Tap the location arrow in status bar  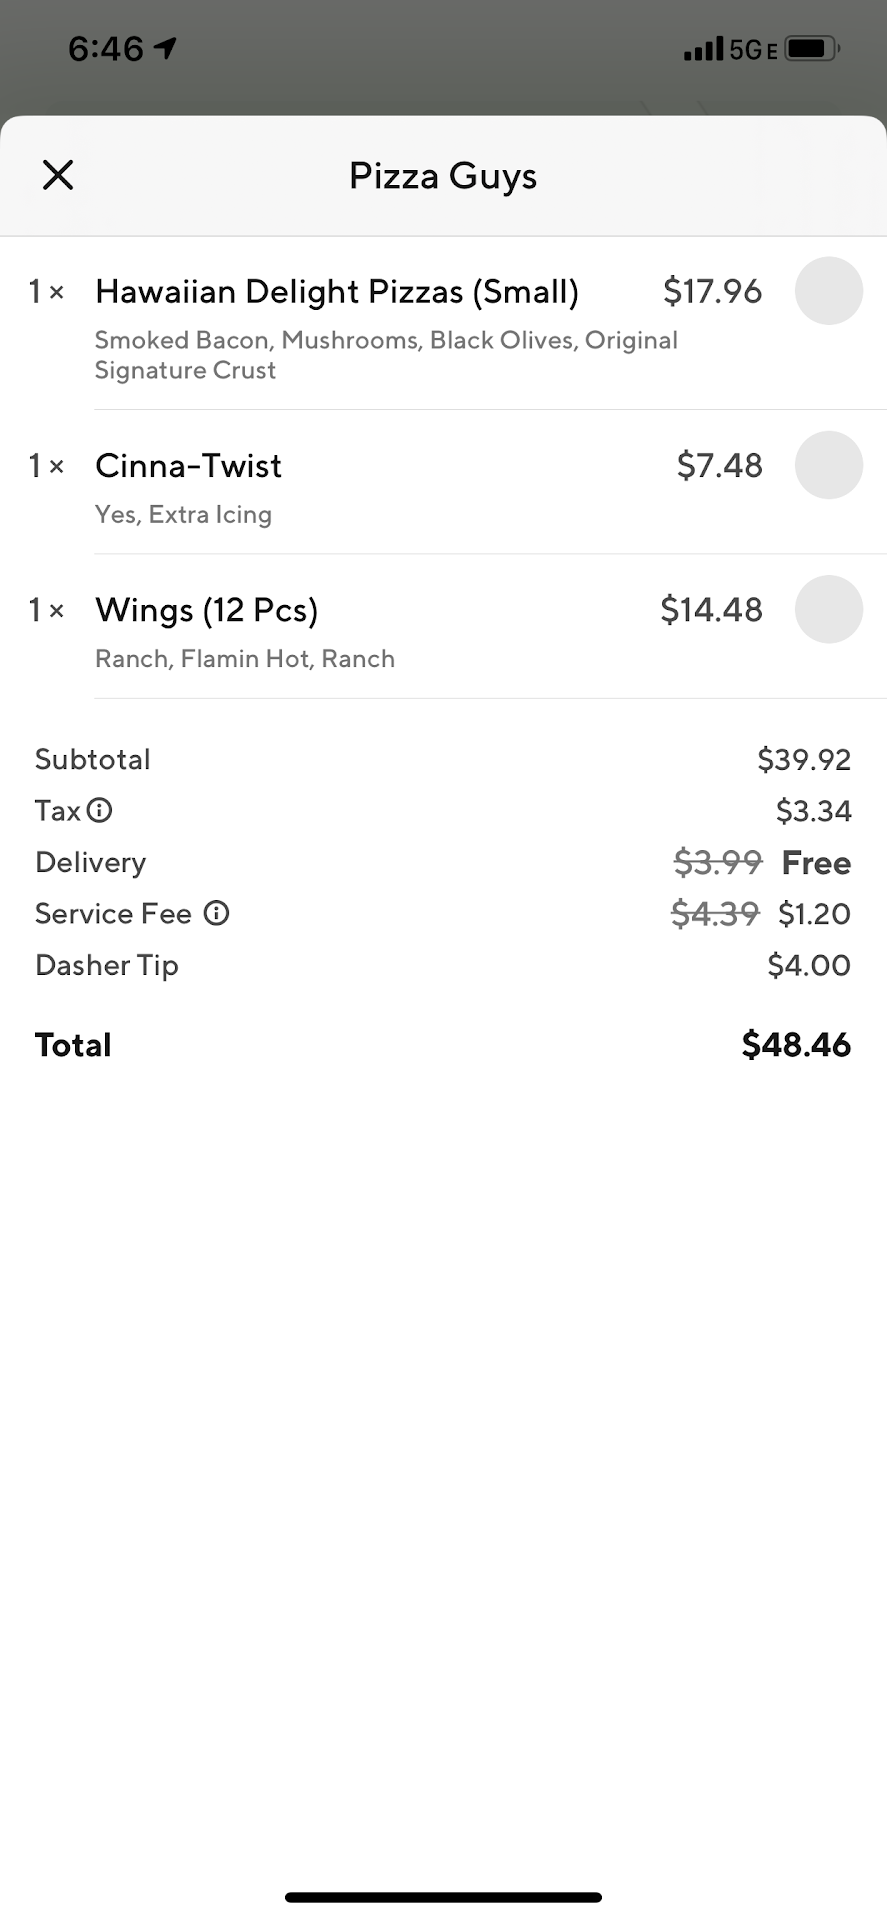(165, 48)
